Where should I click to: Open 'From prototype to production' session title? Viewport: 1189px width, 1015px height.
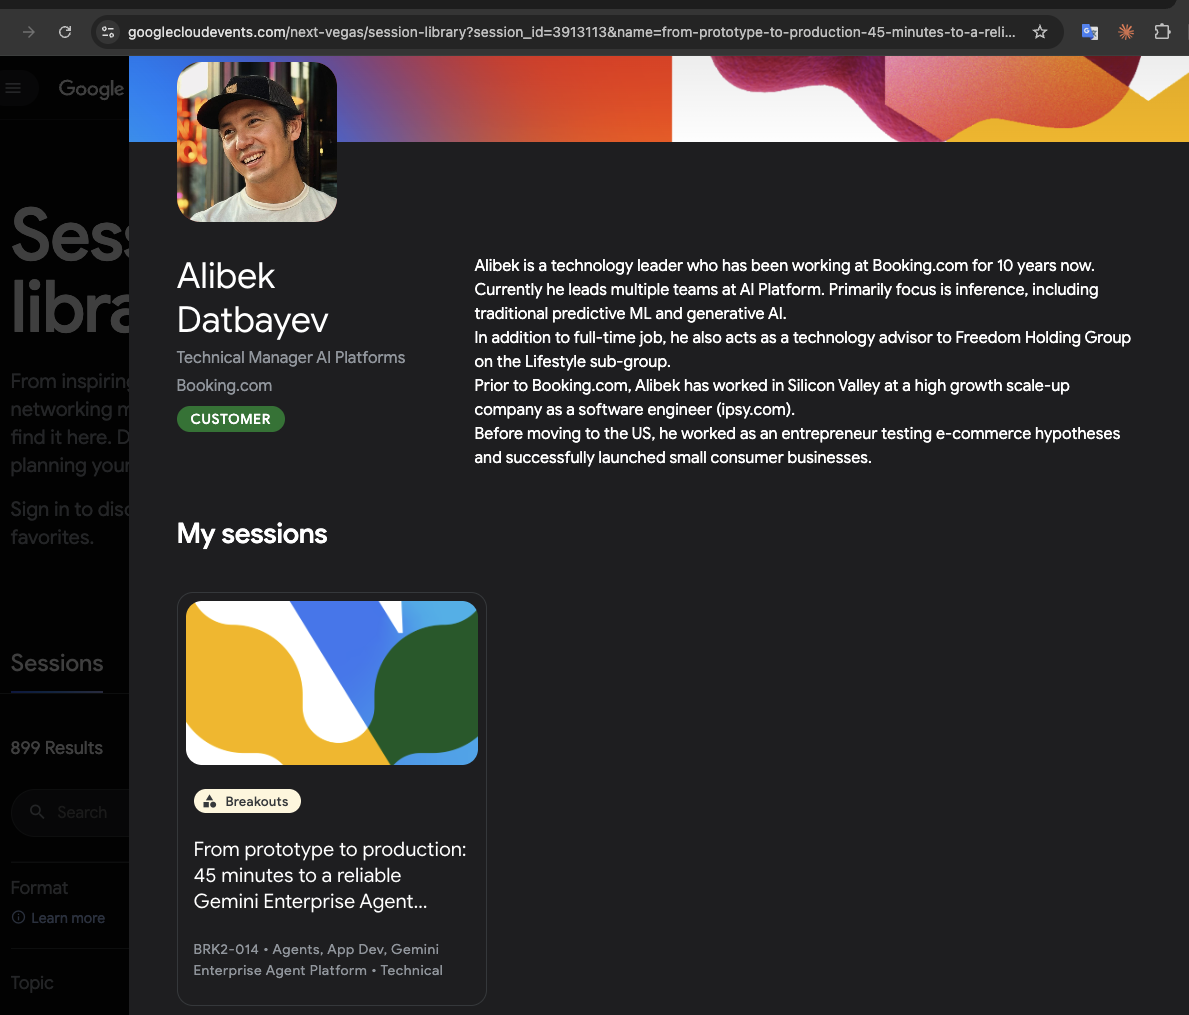pyautogui.click(x=330, y=875)
